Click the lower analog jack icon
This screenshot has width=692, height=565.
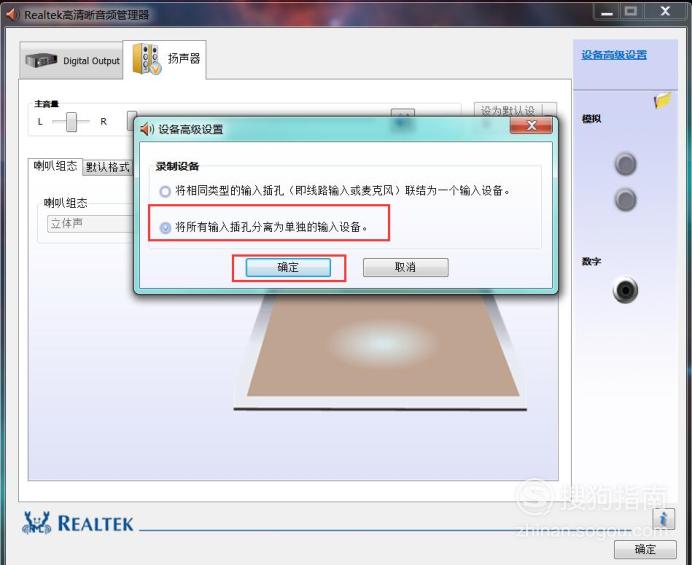[x=625, y=200]
